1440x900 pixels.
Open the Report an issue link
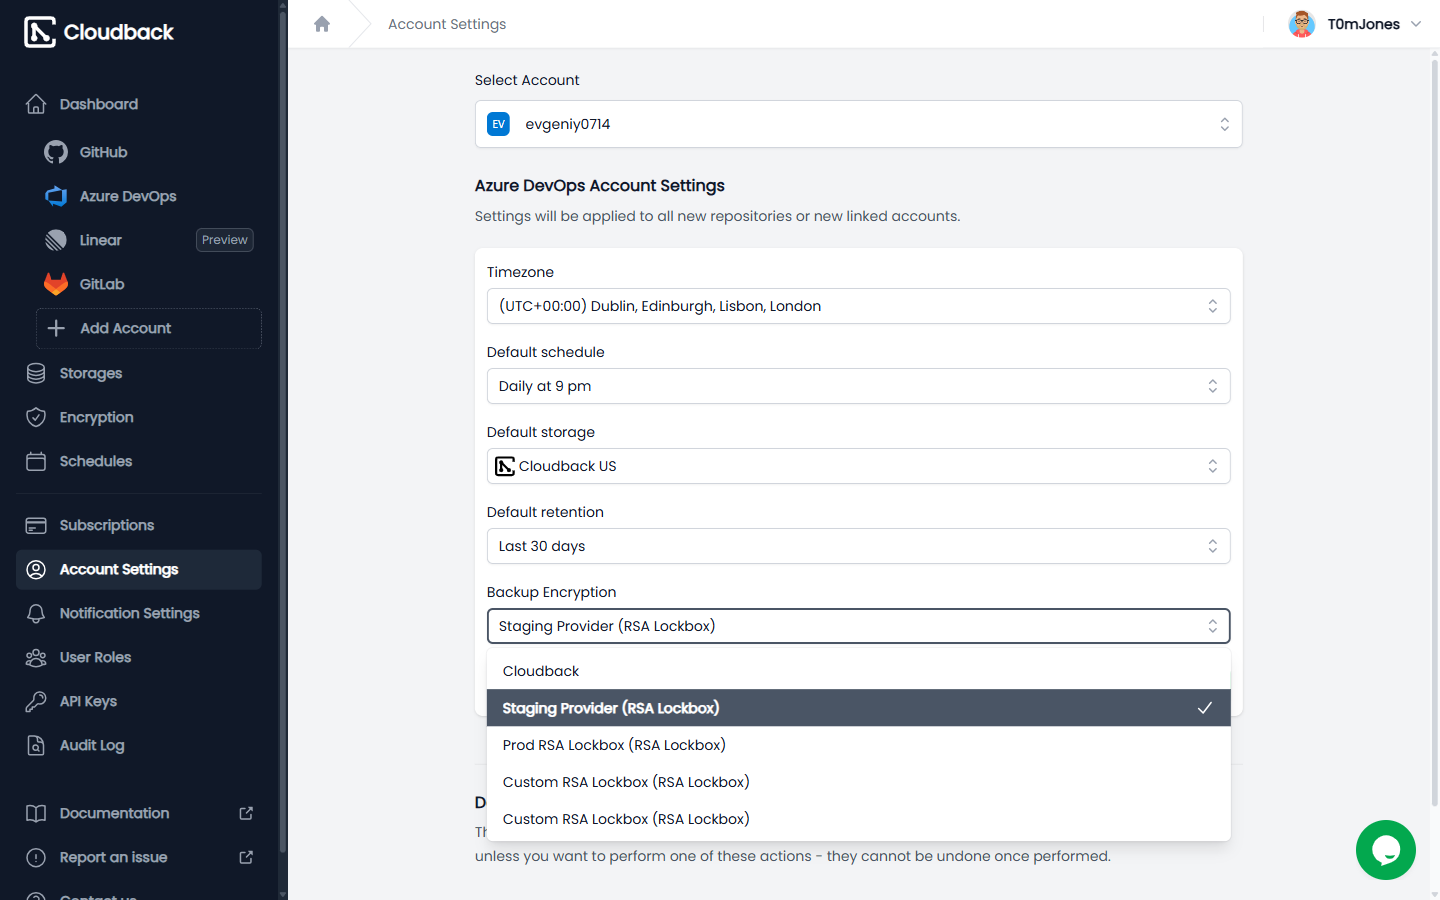tap(139, 857)
